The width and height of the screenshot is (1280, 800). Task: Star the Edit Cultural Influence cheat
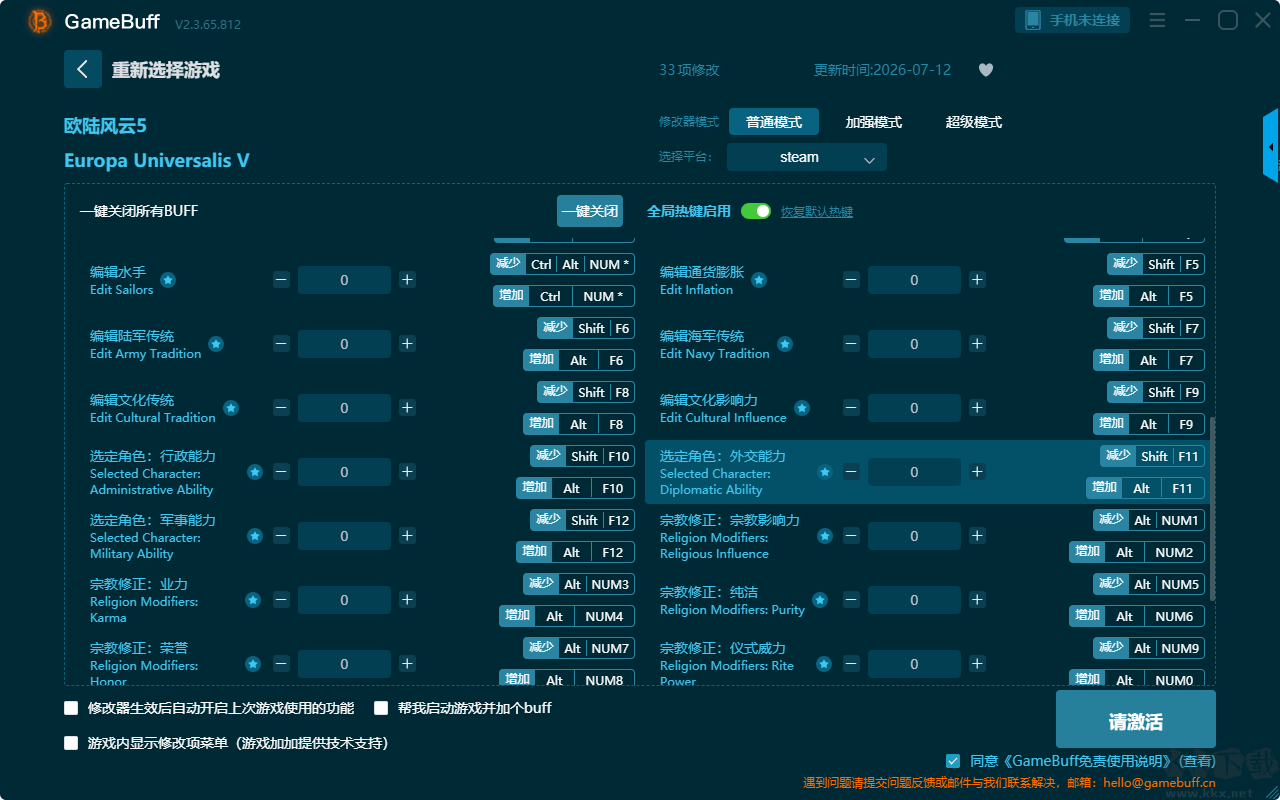(x=802, y=408)
